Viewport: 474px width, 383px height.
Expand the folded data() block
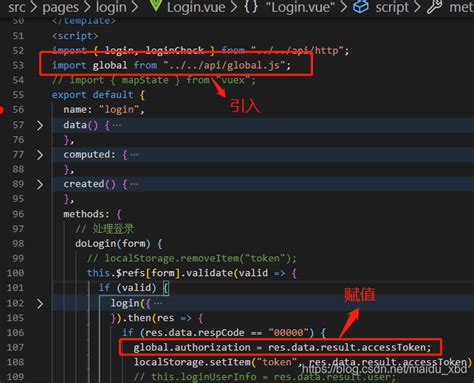tap(40, 125)
